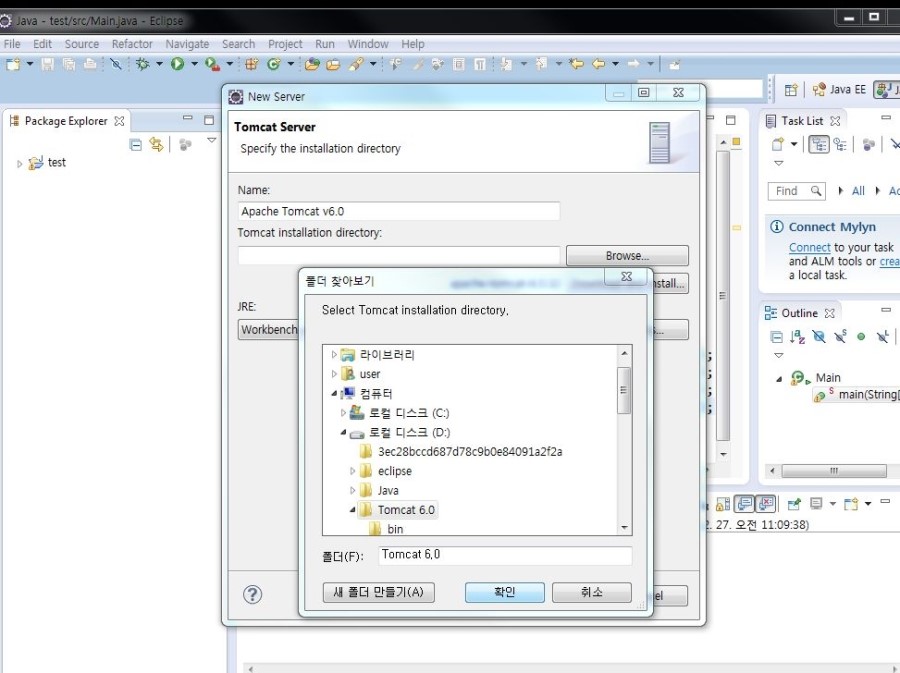The height and width of the screenshot is (673, 900).
Task: Click the Forward navigation arrow icon
Action: tap(634, 64)
